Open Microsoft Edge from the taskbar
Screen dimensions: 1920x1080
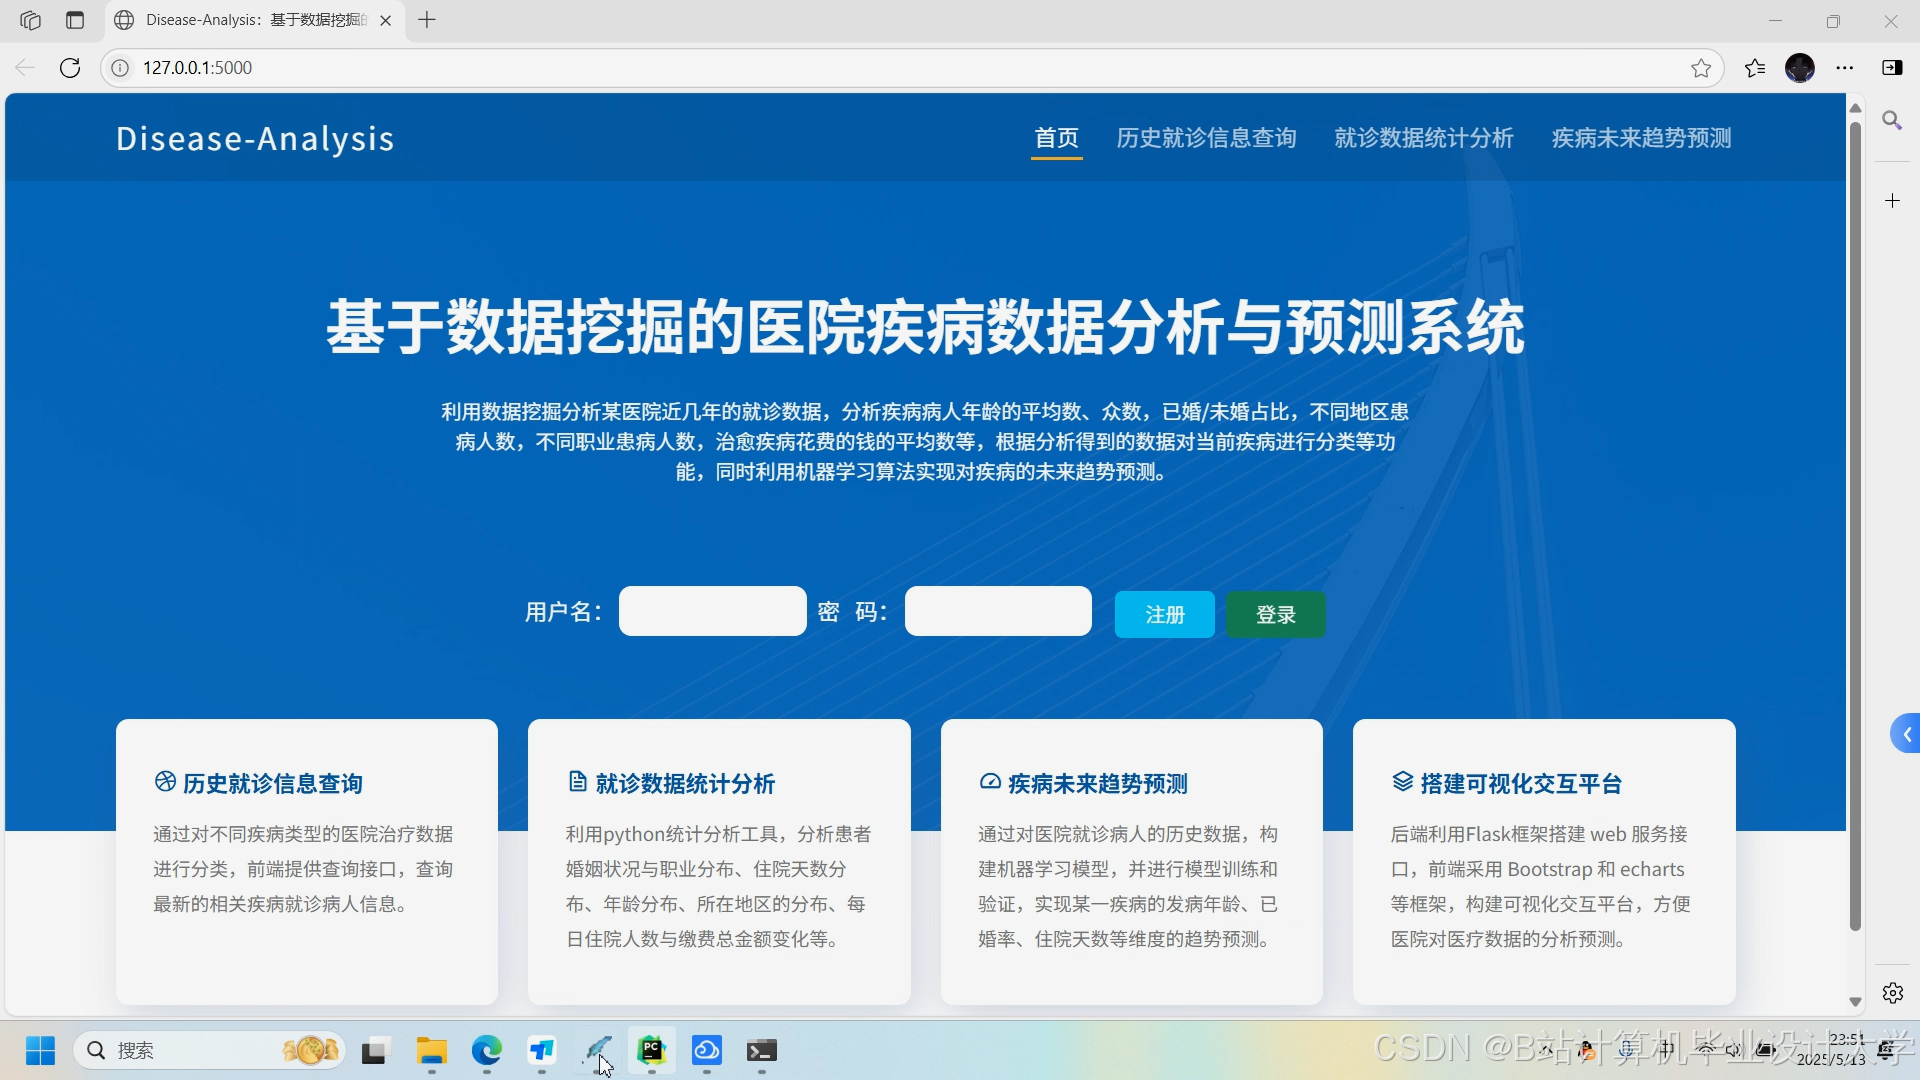point(486,1051)
